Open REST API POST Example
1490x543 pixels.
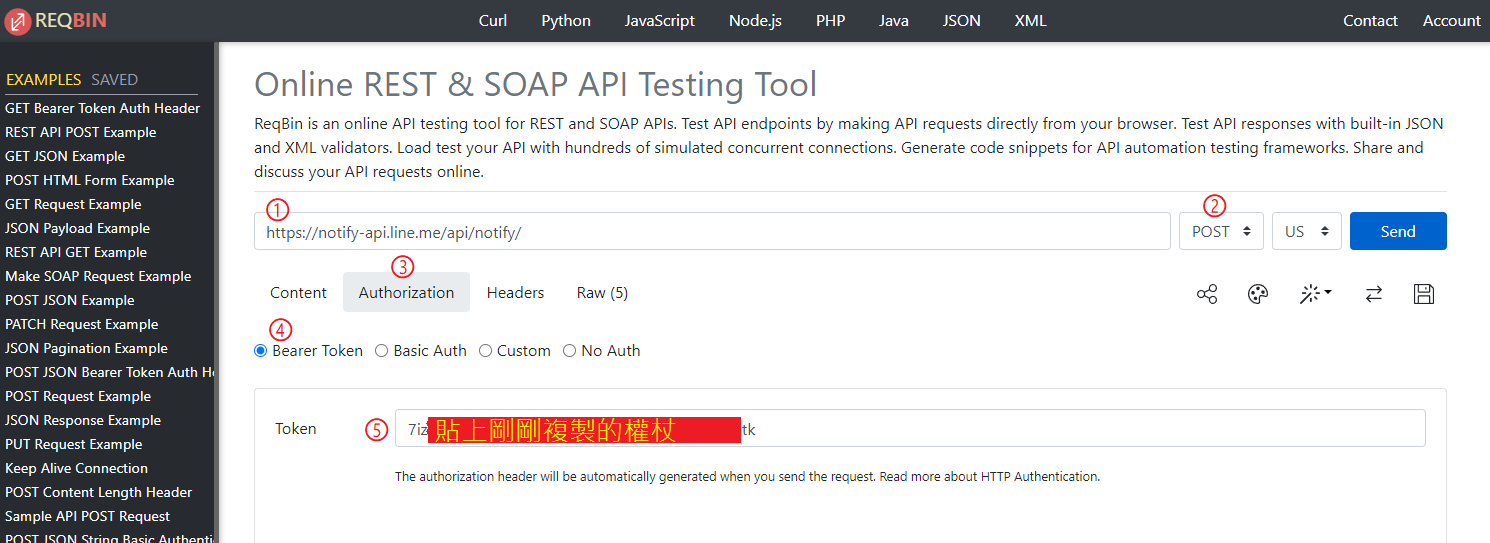pyautogui.click(x=81, y=132)
